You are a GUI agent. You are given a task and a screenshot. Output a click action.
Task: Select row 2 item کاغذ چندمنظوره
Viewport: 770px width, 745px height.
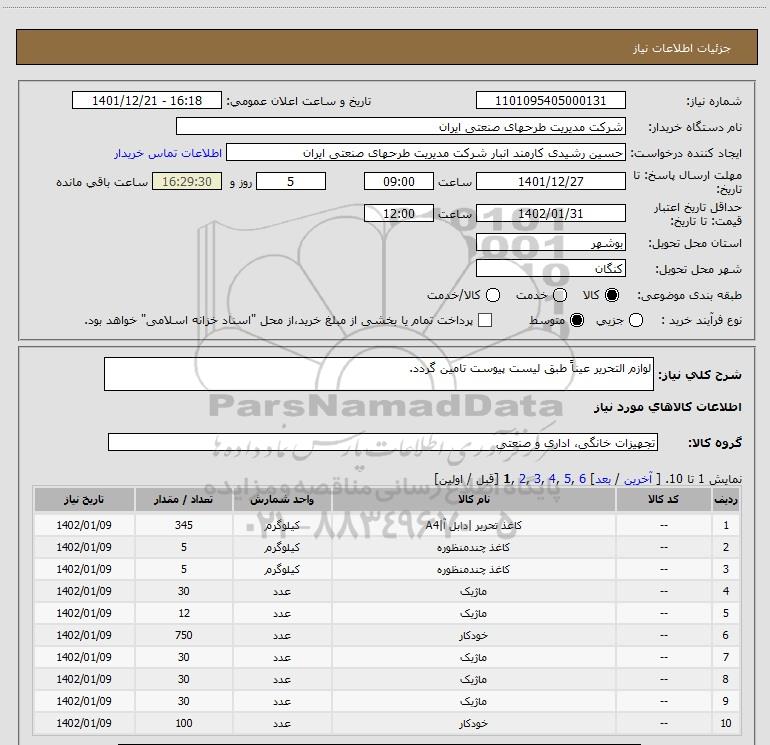(x=473, y=547)
